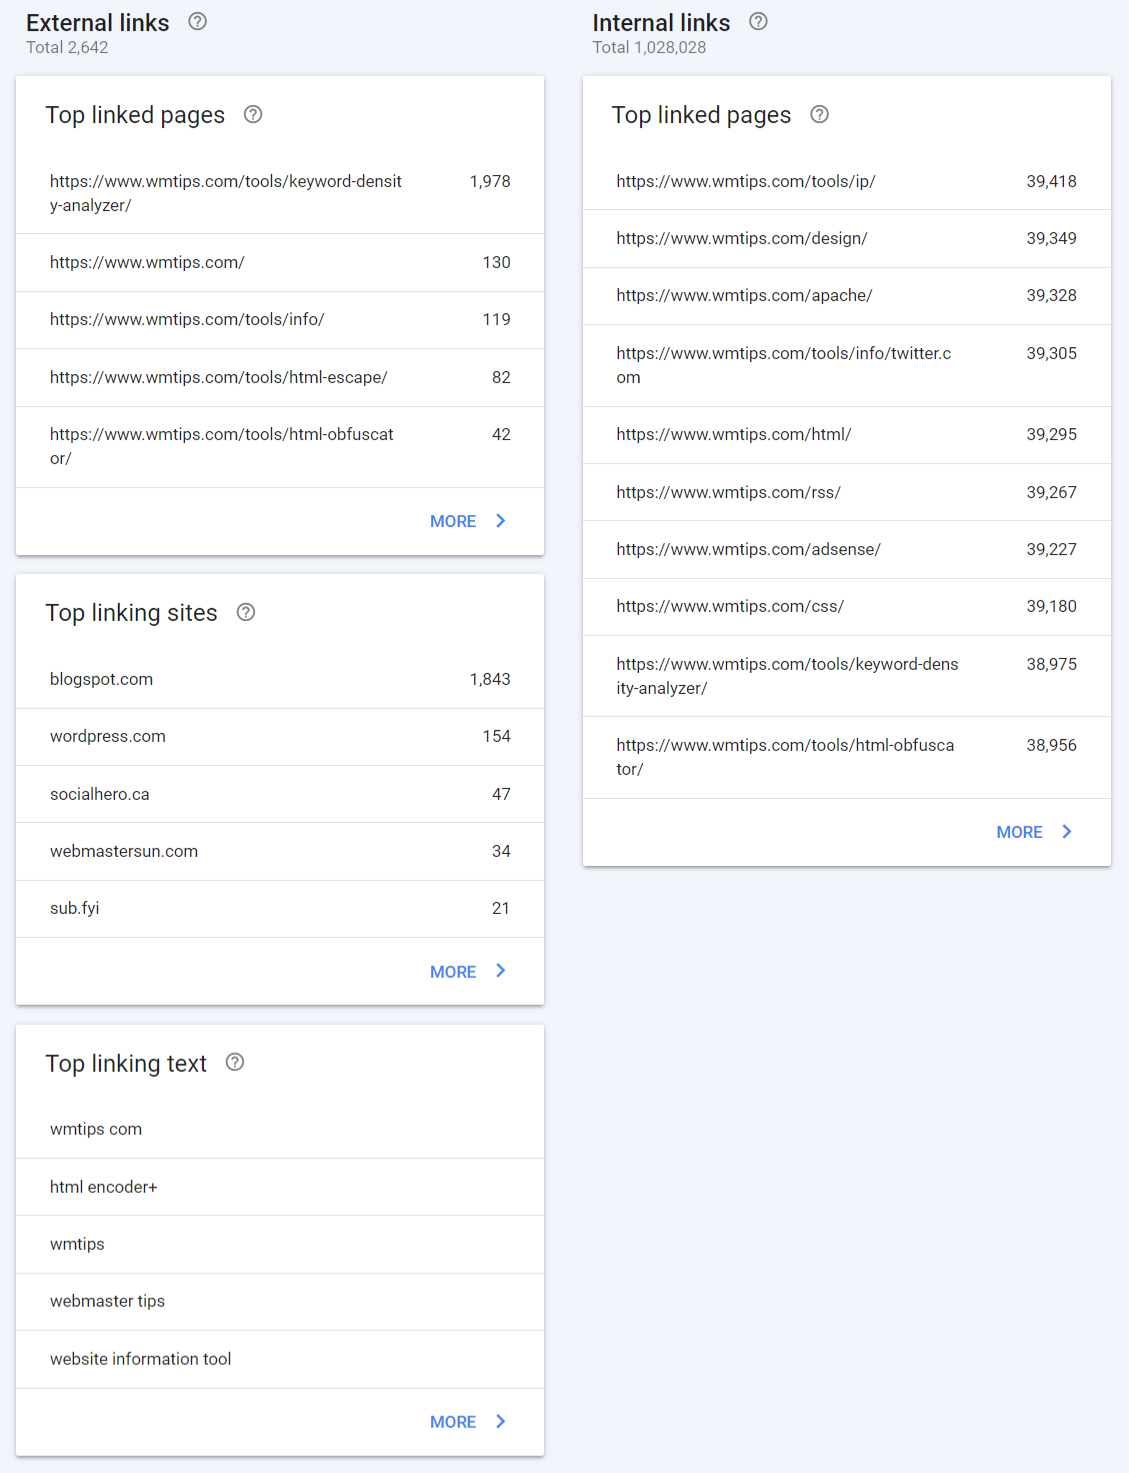1129x1473 pixels.
Task: Expand MORE chevron in internal Top linked pages
Action: pos(1066,831)
